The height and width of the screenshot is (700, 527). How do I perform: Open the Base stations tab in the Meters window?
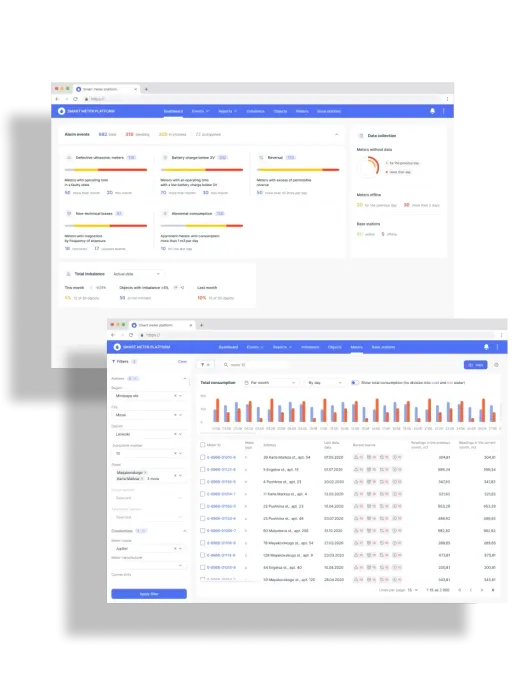point(383,347)
